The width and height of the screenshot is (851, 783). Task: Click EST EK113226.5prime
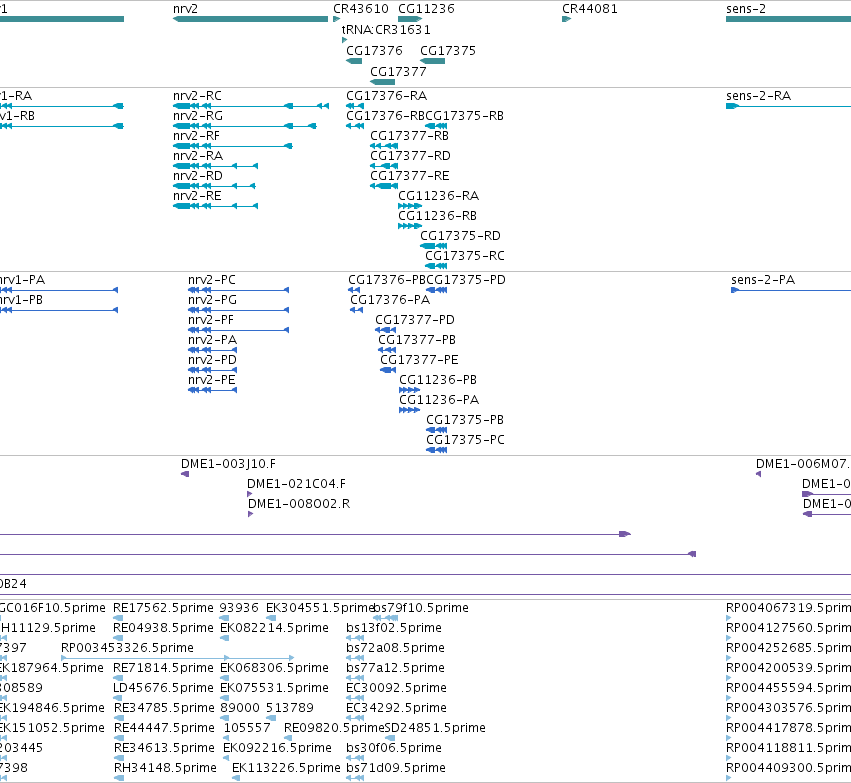(x=286, y=768)
